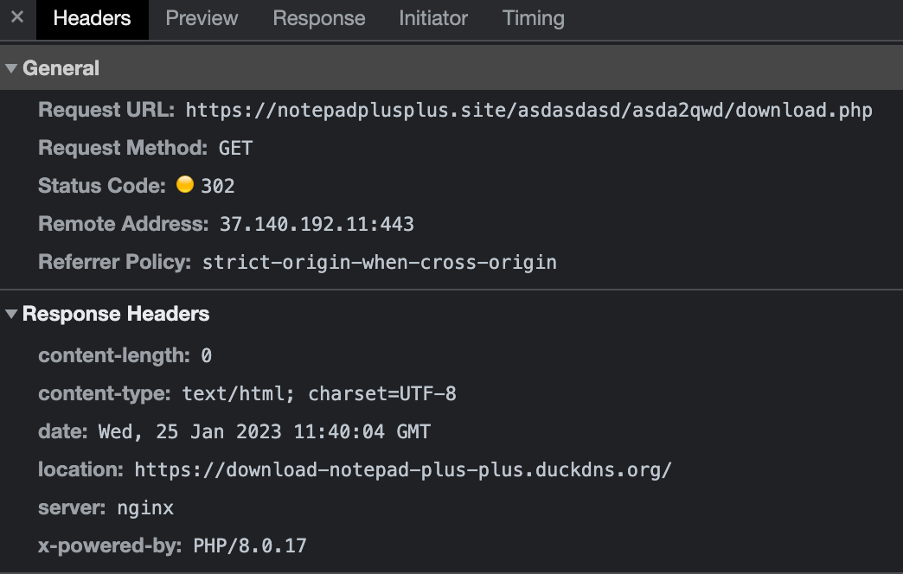Open the Response tab
904x574 pixels.
319,18
